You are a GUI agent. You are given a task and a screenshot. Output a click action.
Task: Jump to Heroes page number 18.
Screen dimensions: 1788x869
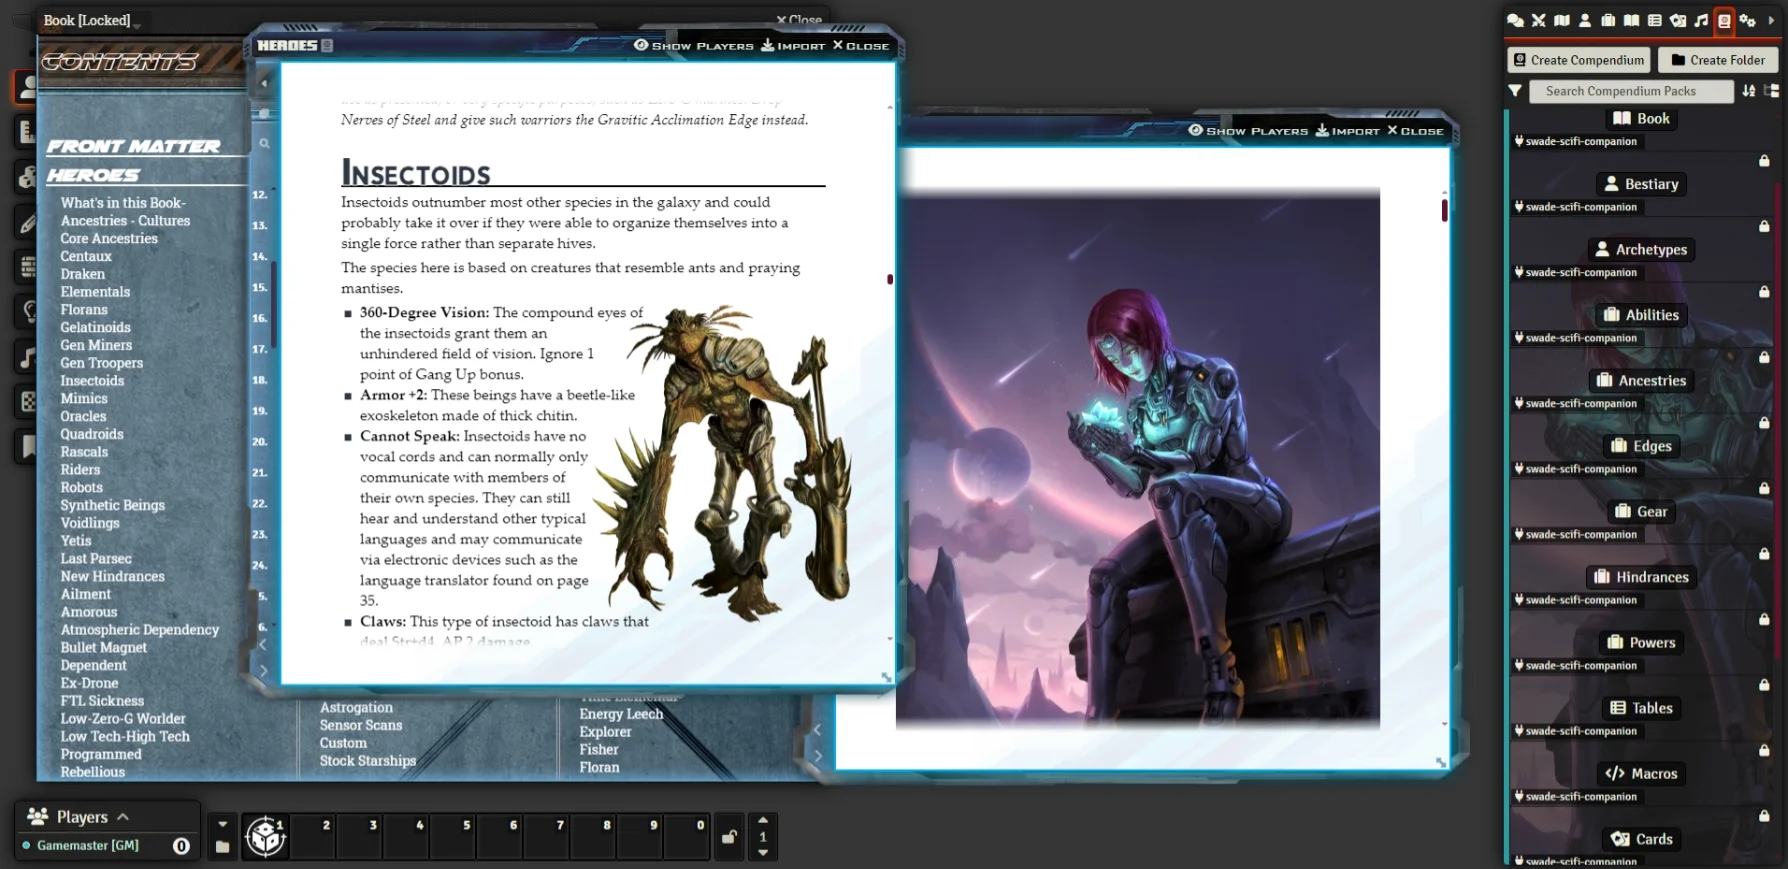point(260,380)
